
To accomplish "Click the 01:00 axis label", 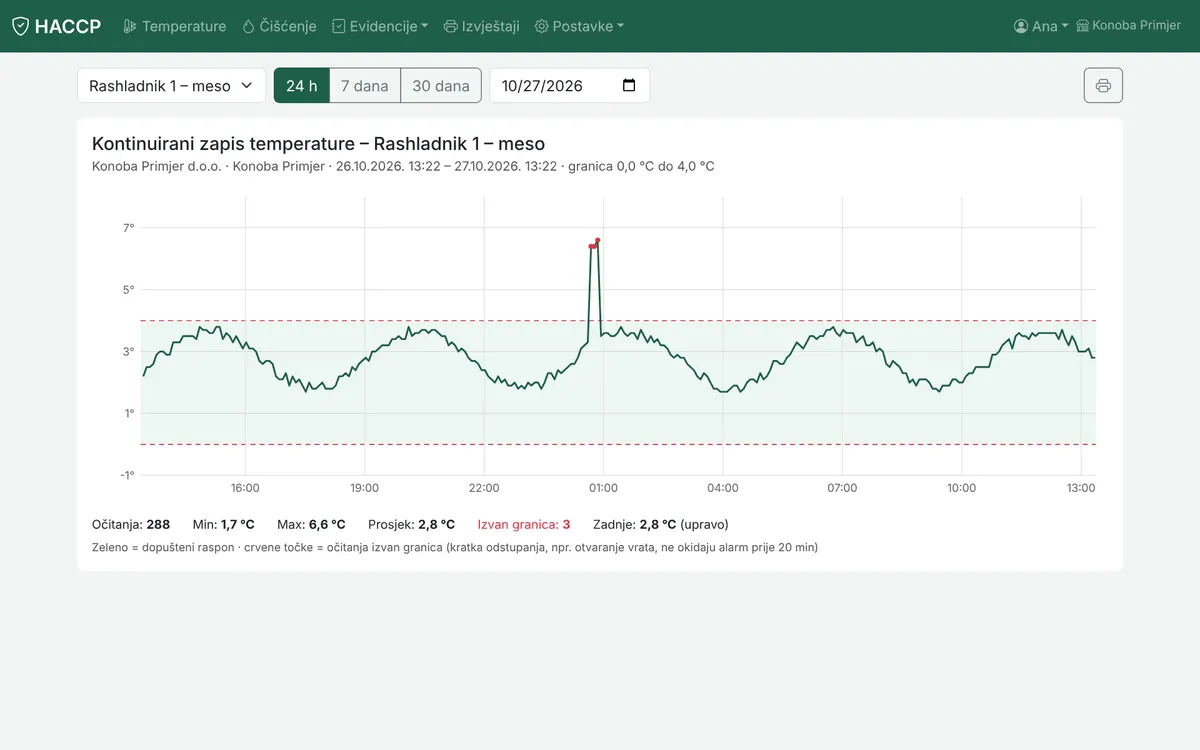I will click(603, 488).
